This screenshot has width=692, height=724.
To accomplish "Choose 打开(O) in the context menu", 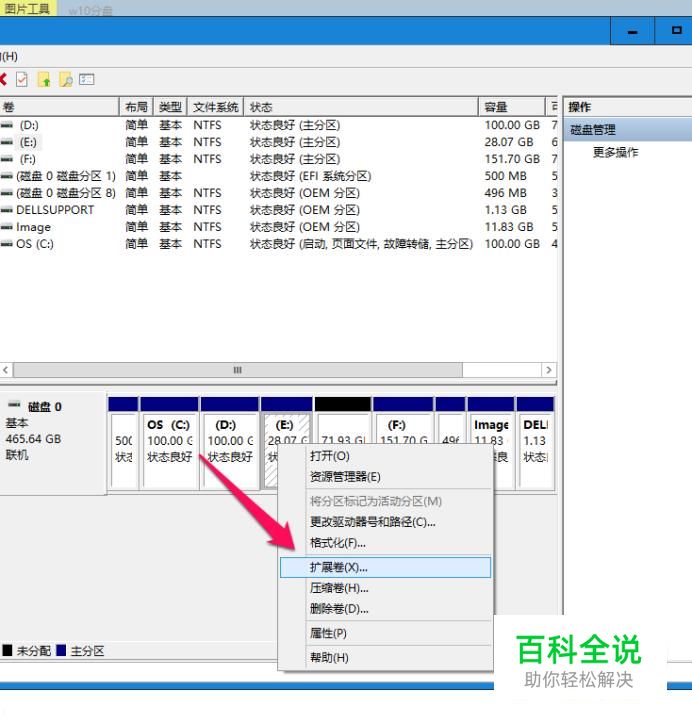I will click(385, 456).
